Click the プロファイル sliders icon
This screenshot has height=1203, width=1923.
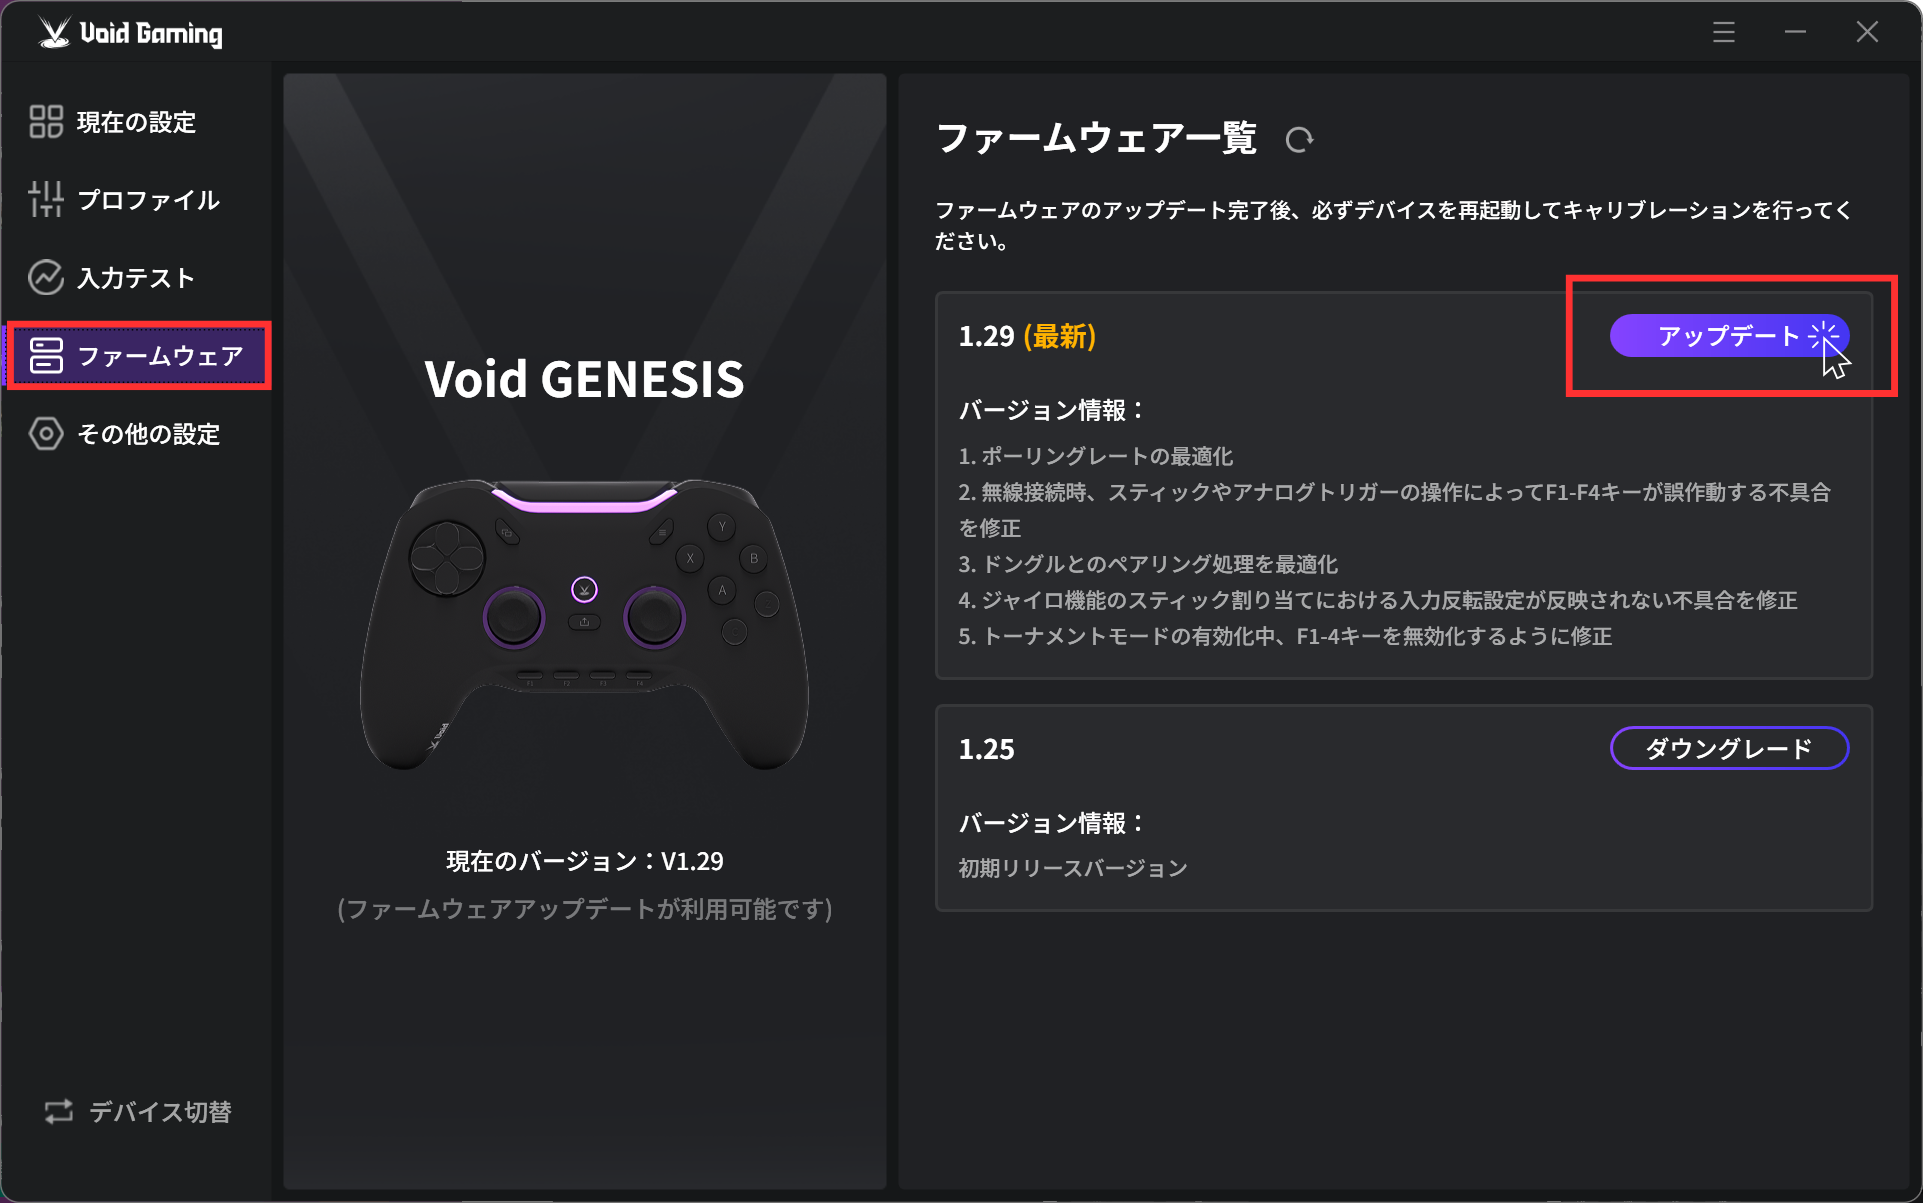(46, 200)
